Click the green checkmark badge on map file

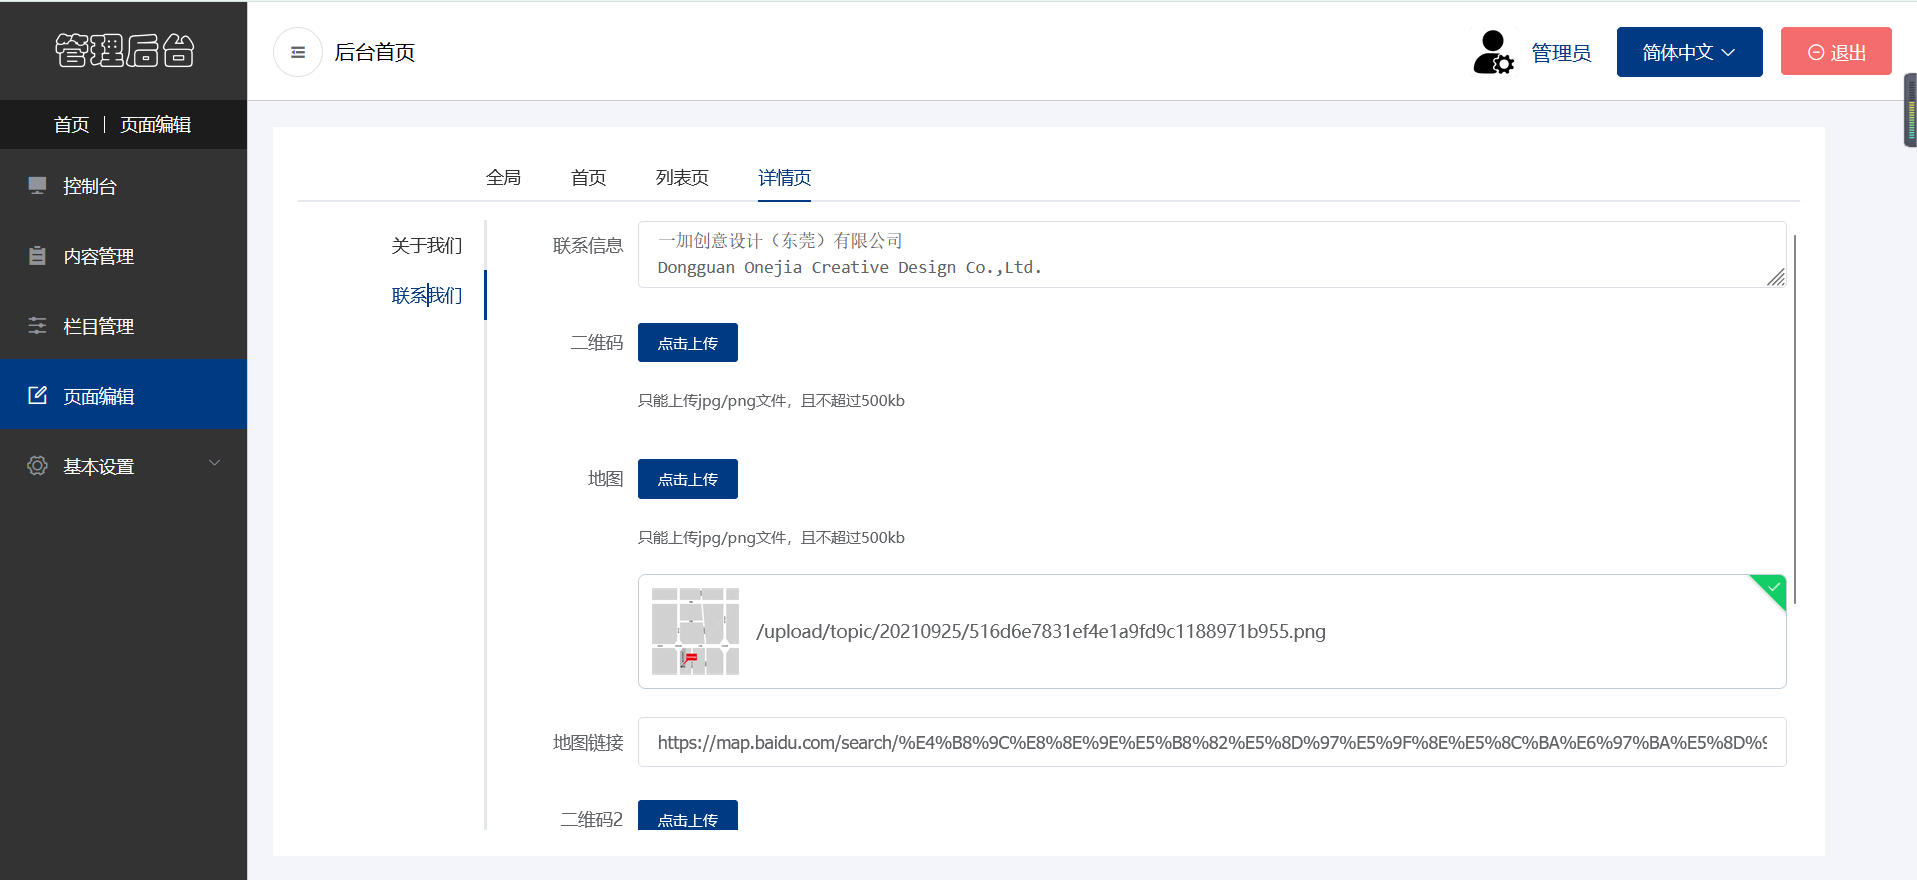[1770, 590]
